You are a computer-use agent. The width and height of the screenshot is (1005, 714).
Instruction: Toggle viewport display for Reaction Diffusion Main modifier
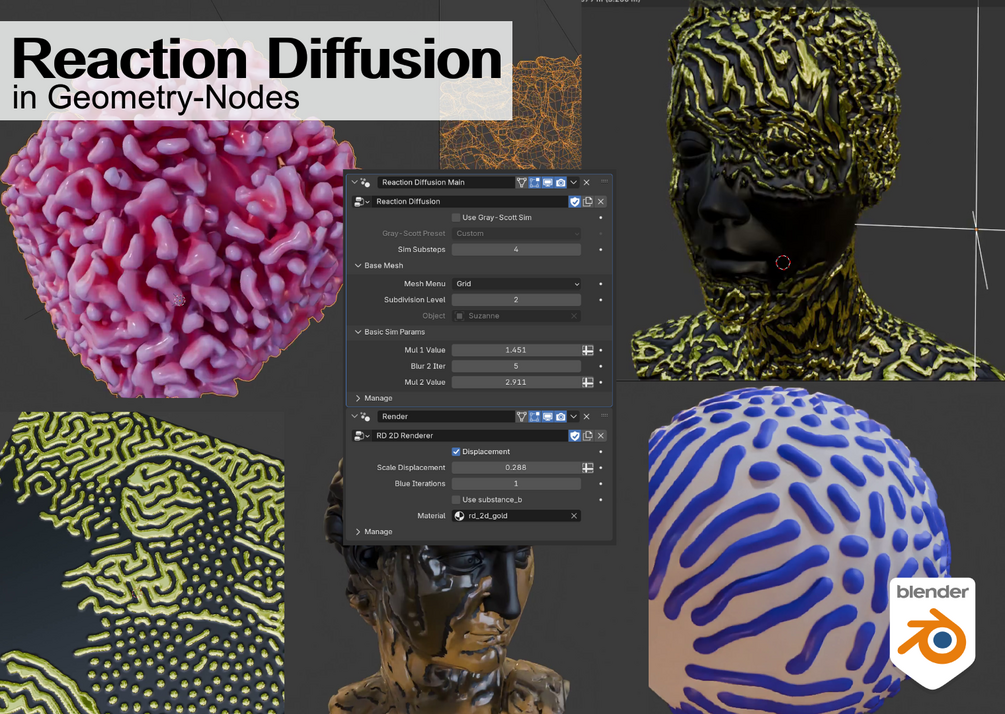pos(548,183)
